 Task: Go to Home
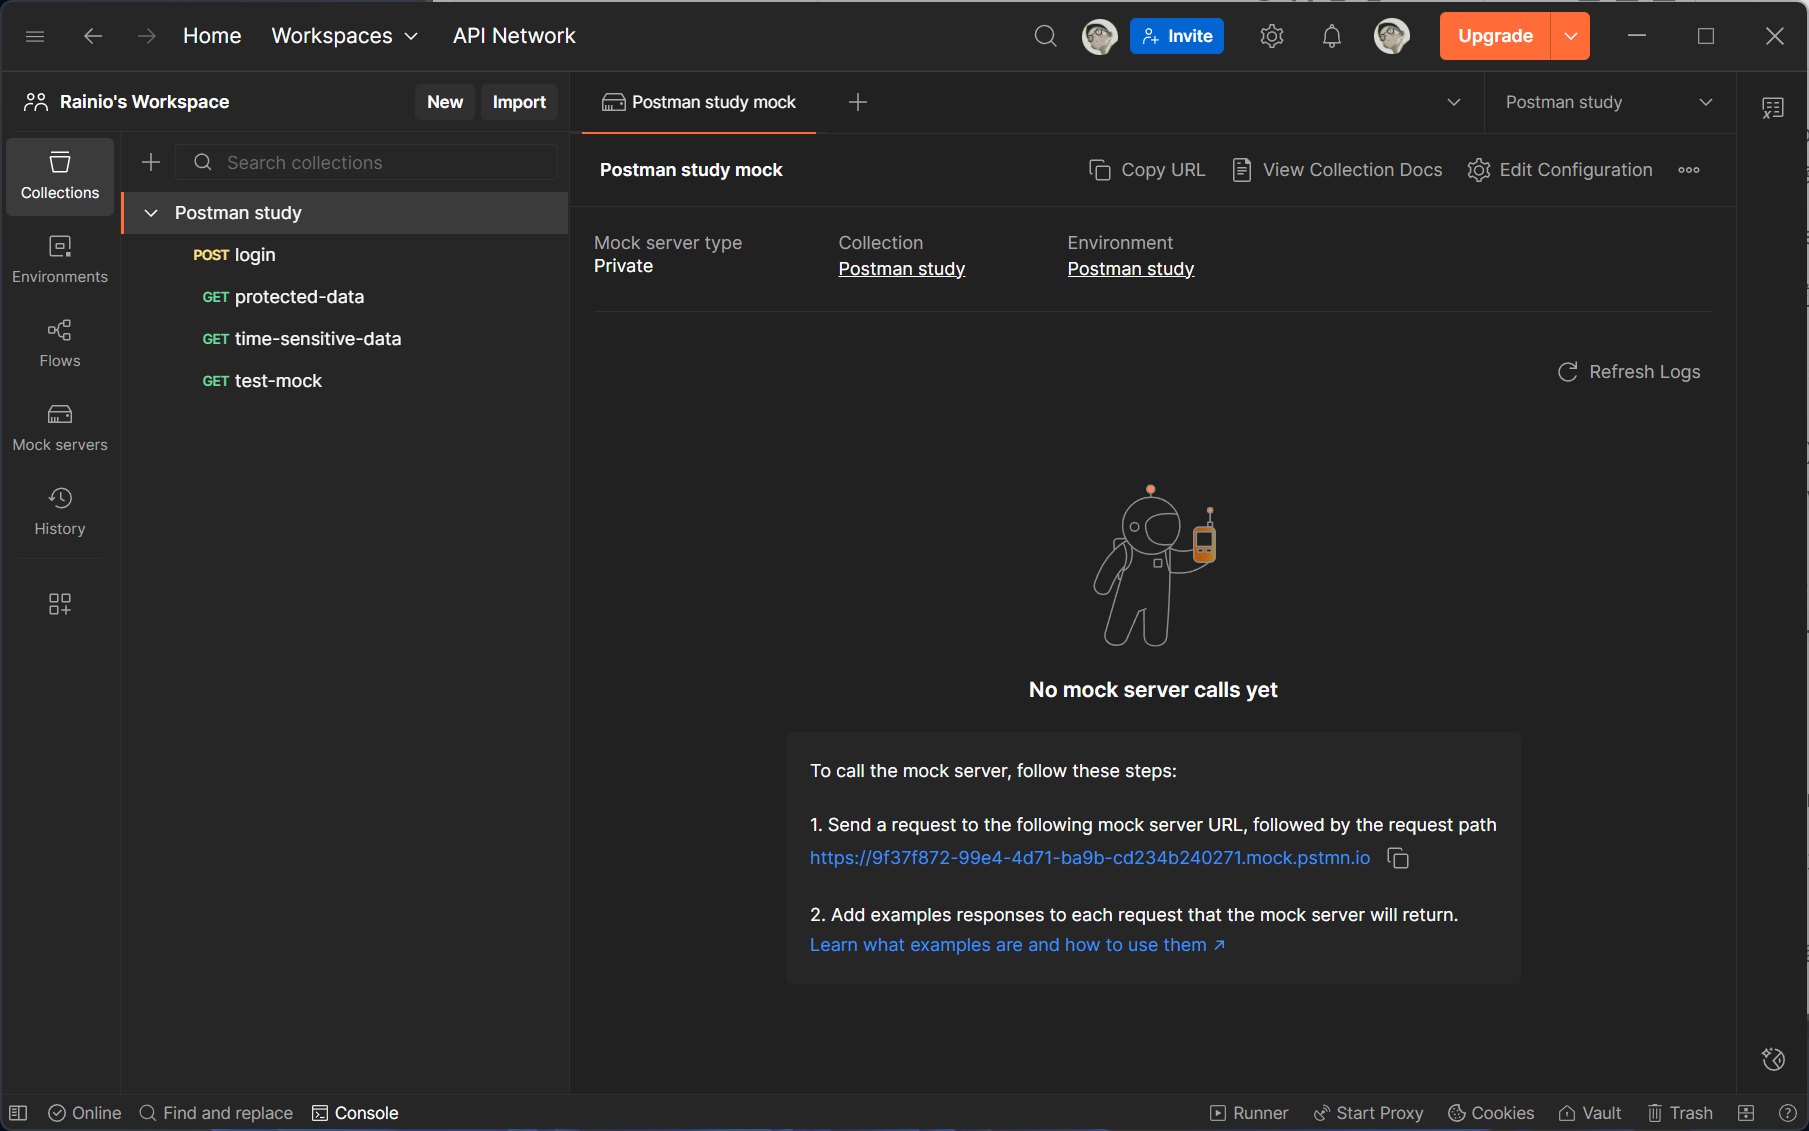(212, 36)
